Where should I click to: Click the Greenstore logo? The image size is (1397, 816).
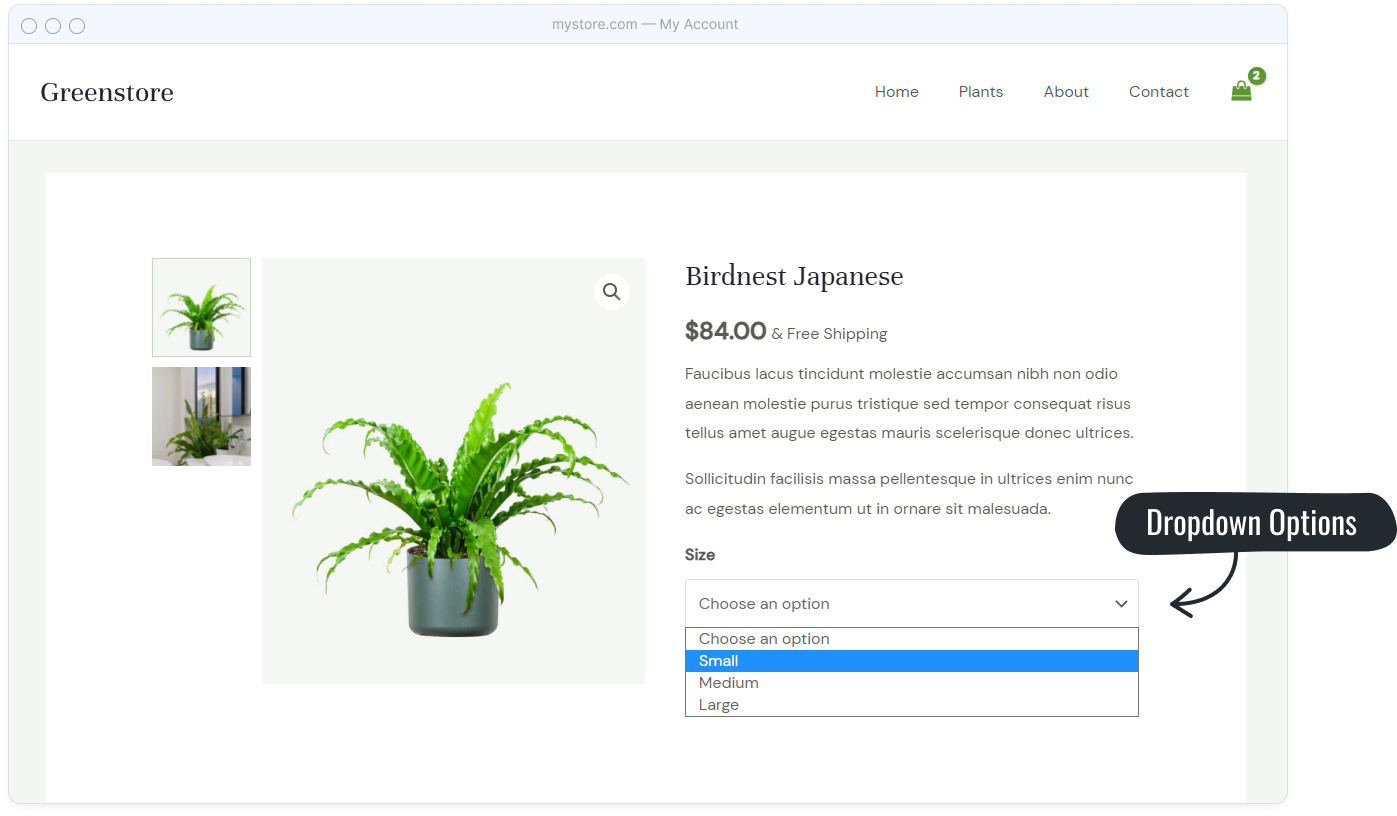[107, 92]
